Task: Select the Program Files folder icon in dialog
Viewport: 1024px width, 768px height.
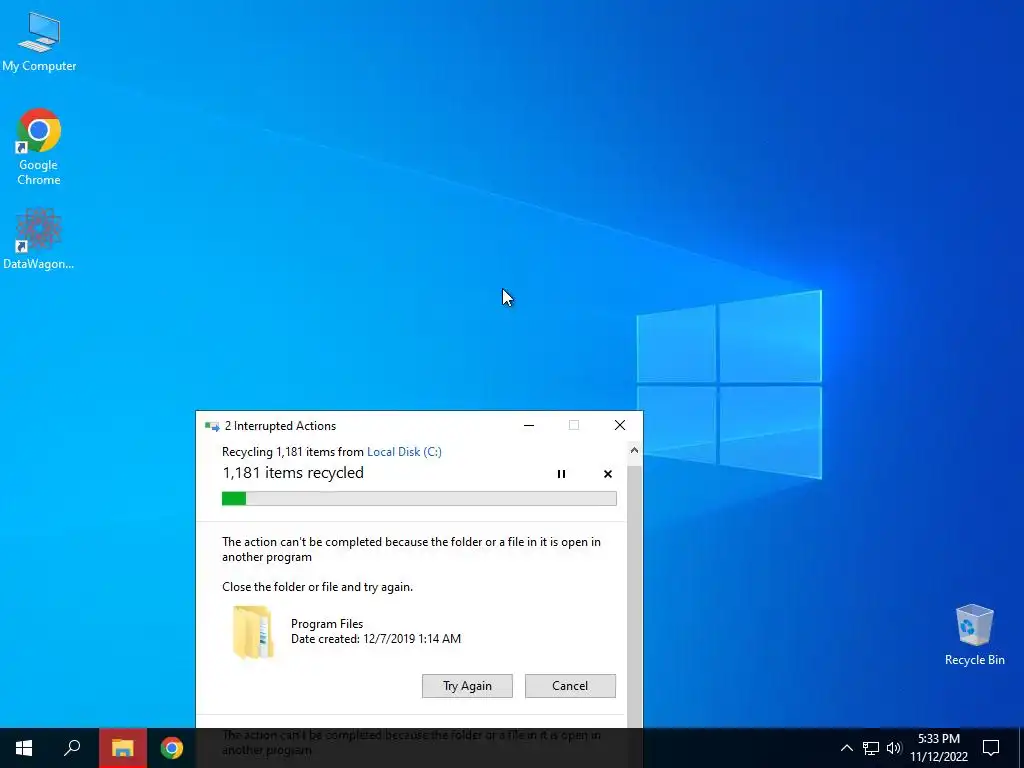Action: pyautogui.click(x=253, y=632)
